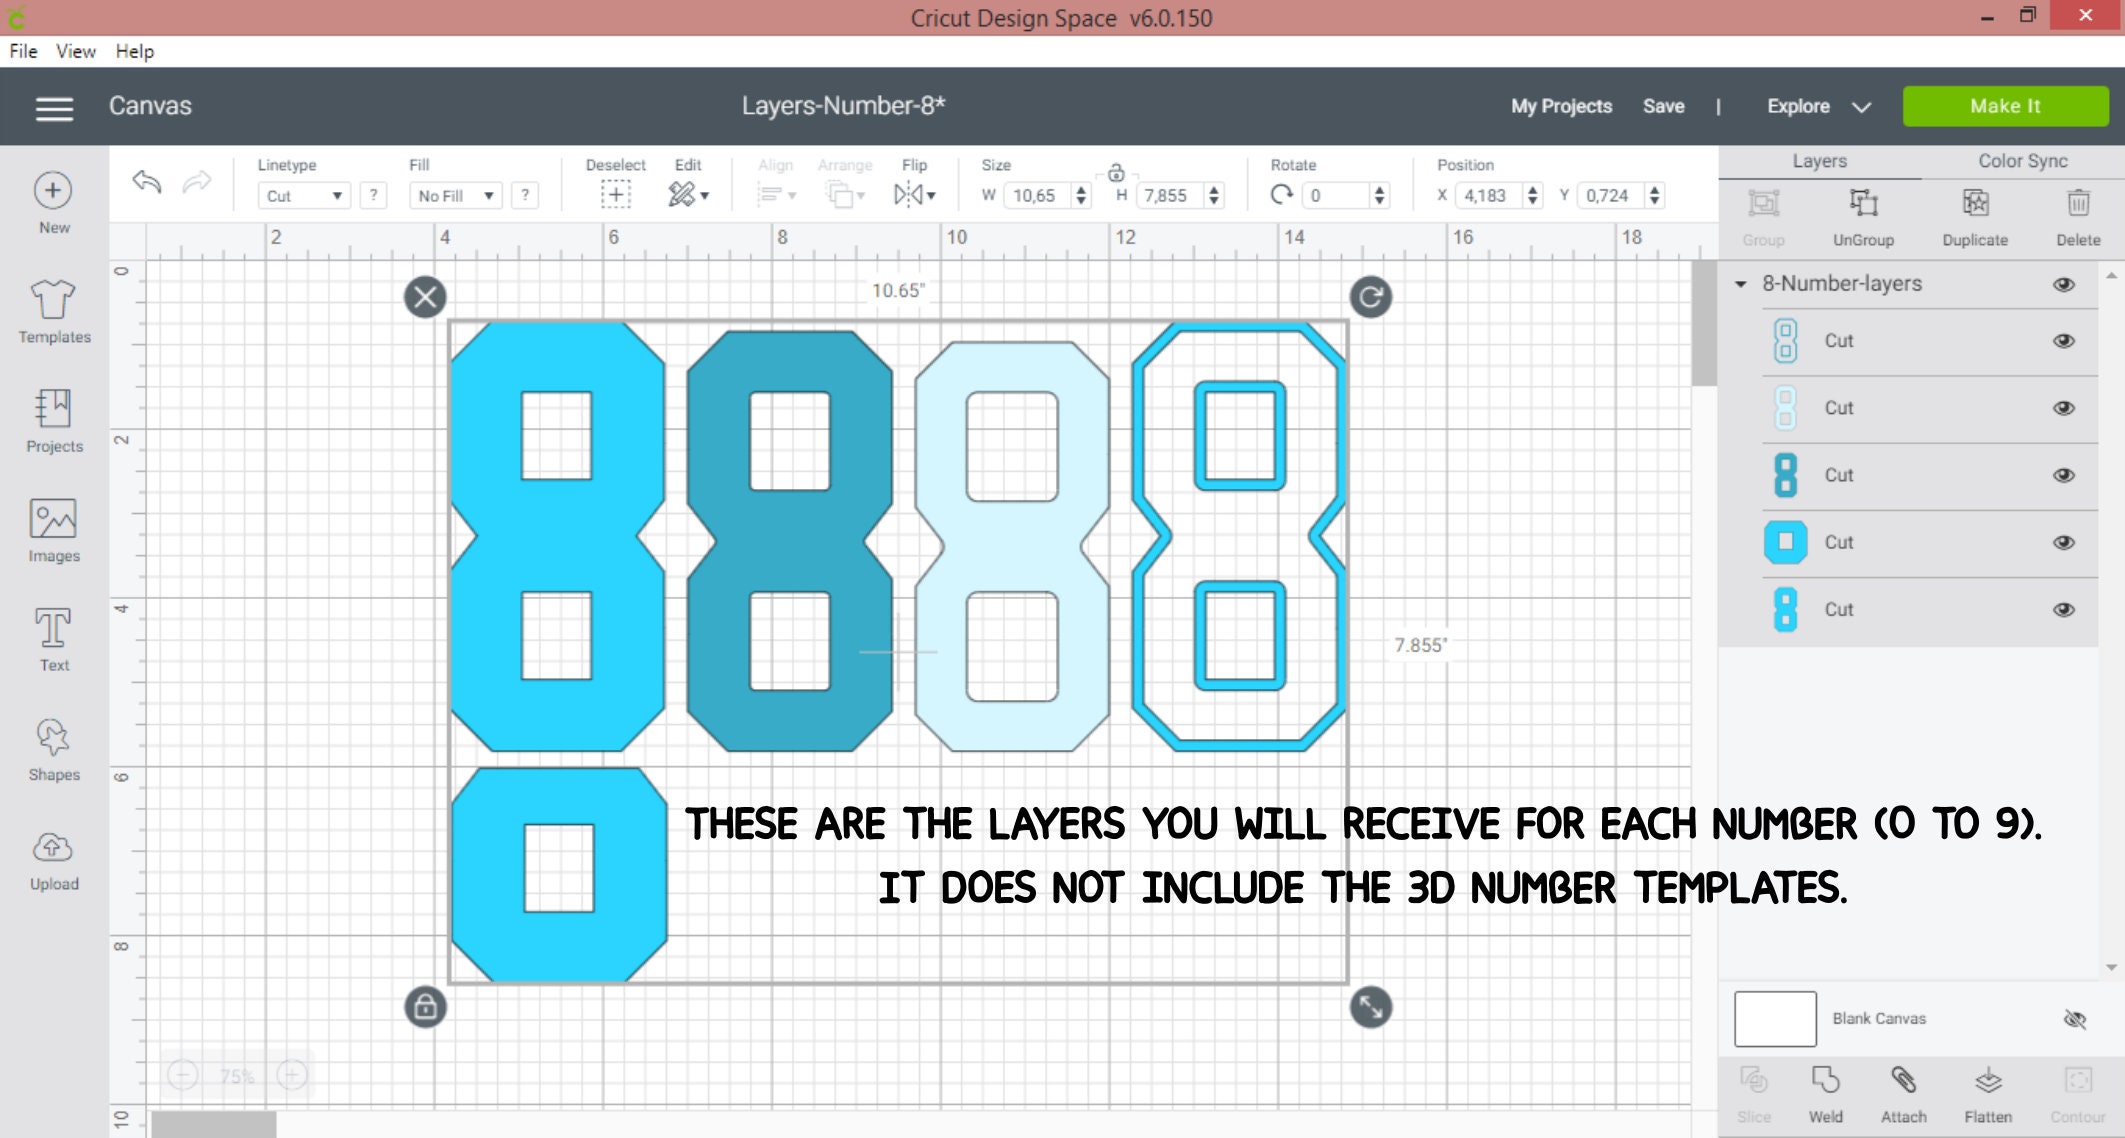The height and width of the screenshot is (1138, 2125).
Task: Open the File menu
Action: 22,51
